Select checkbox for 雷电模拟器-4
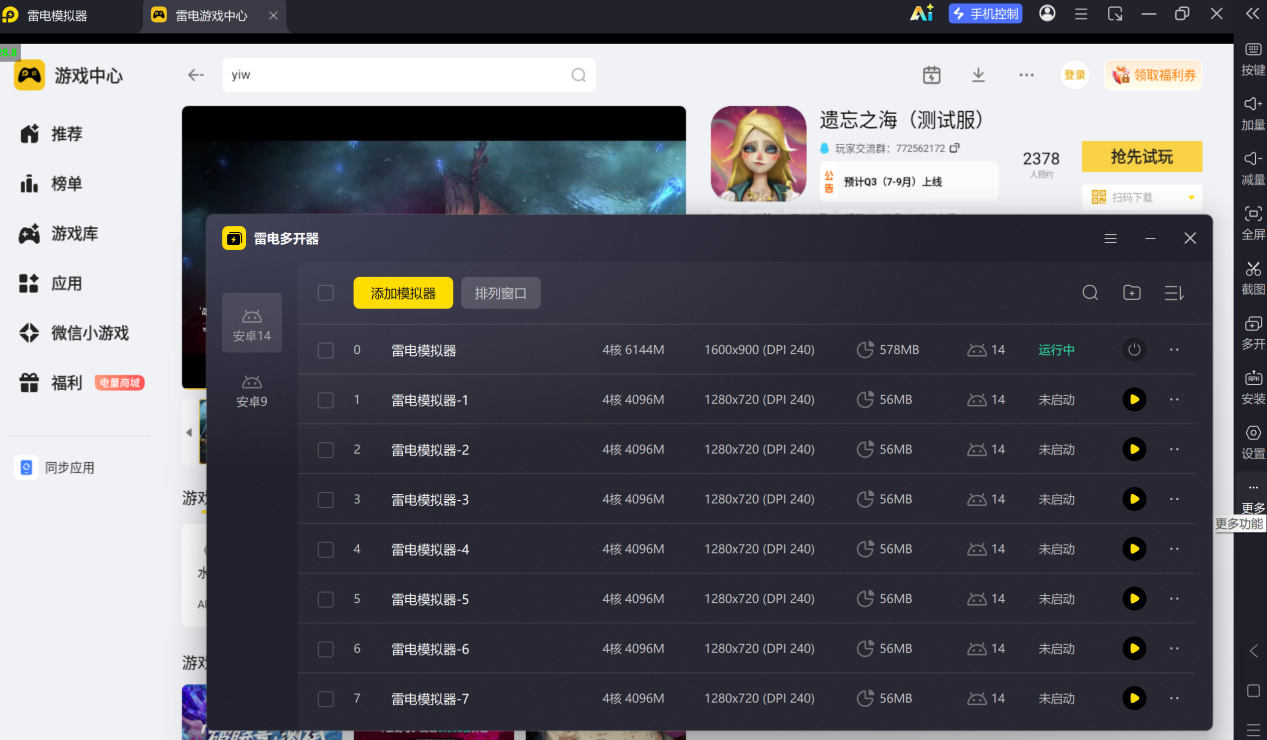Image resolution: width=1267 pixels, height=740 pixels. coord(326,549)
